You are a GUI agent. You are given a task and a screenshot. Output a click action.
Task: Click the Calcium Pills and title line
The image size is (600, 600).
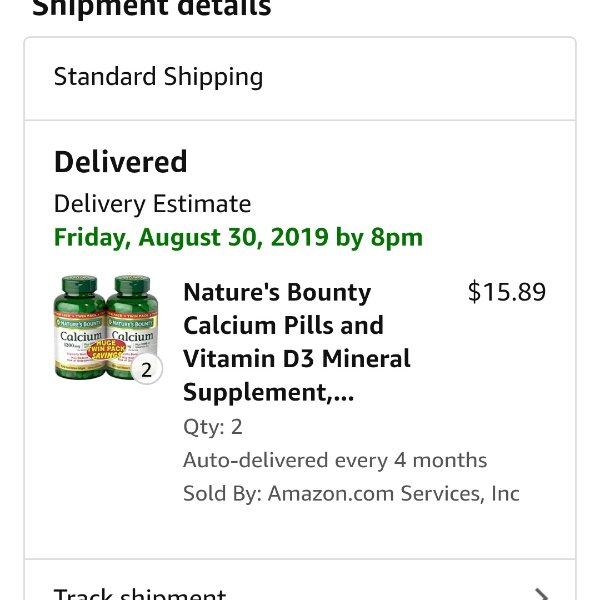tap(283, 326)
